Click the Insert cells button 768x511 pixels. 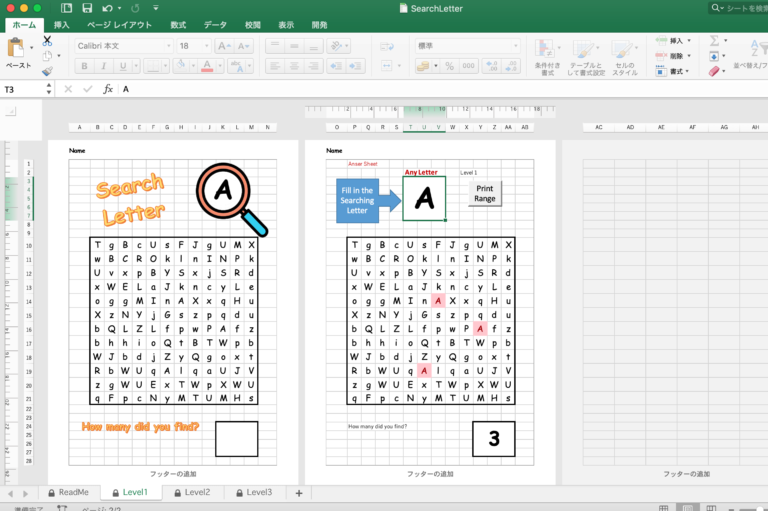[x=673, y=41]
